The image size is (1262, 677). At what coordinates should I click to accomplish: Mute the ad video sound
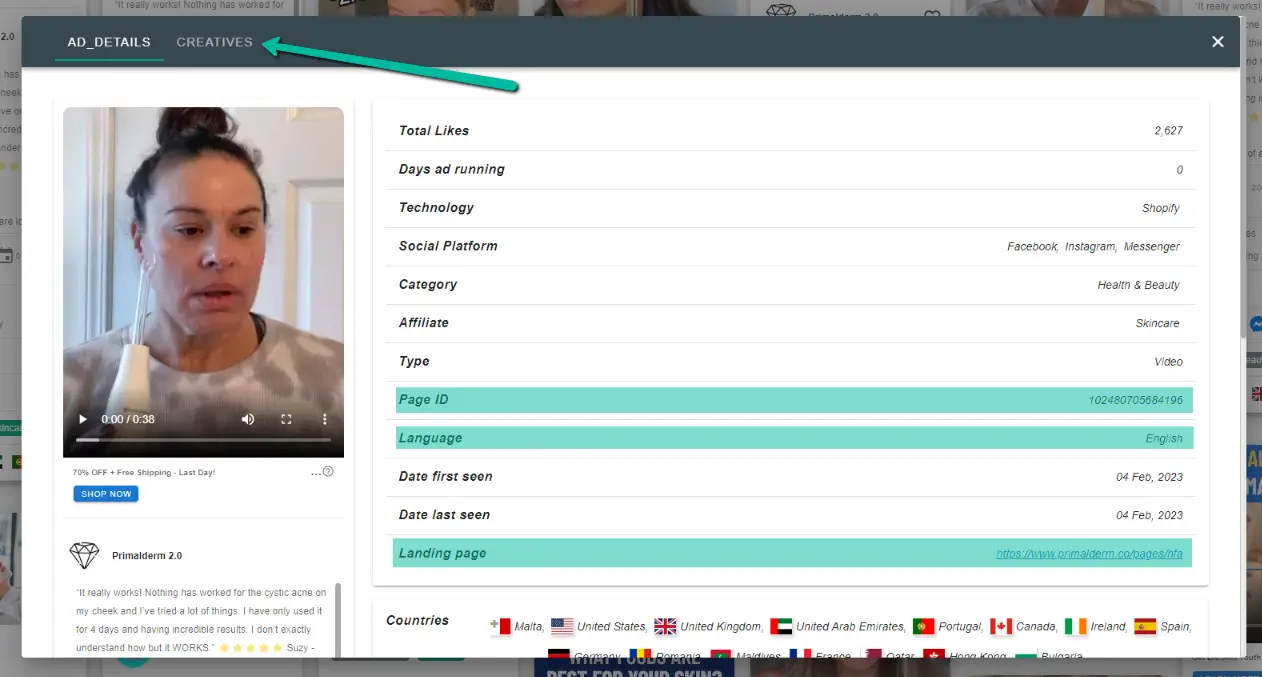[x=248, y=419]
